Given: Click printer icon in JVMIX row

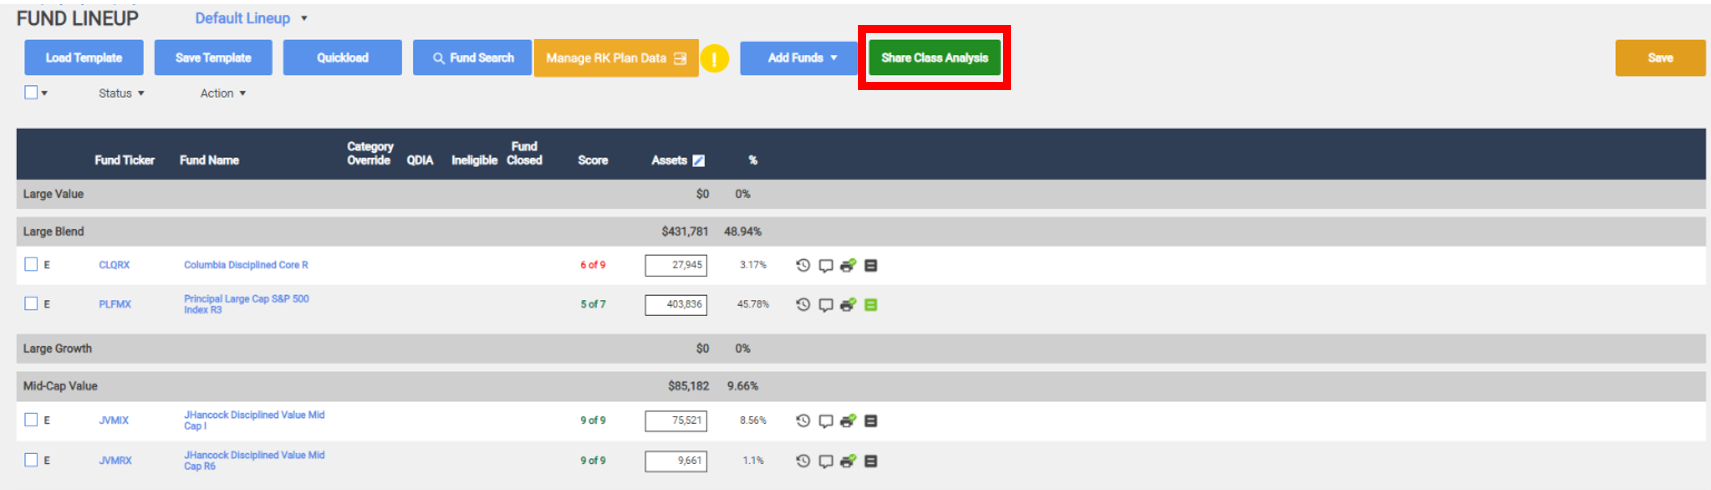Looking at the screenshot, I should (x=848, y=421).
